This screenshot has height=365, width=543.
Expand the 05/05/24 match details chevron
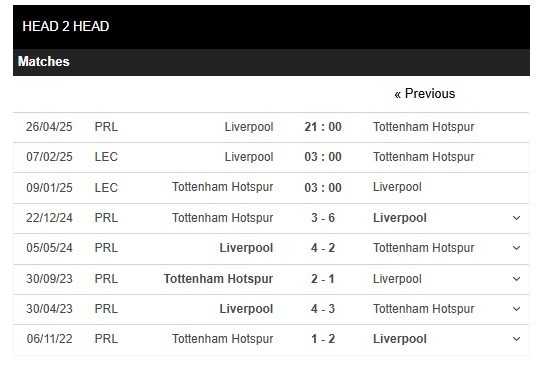click(x=516, y=248)
